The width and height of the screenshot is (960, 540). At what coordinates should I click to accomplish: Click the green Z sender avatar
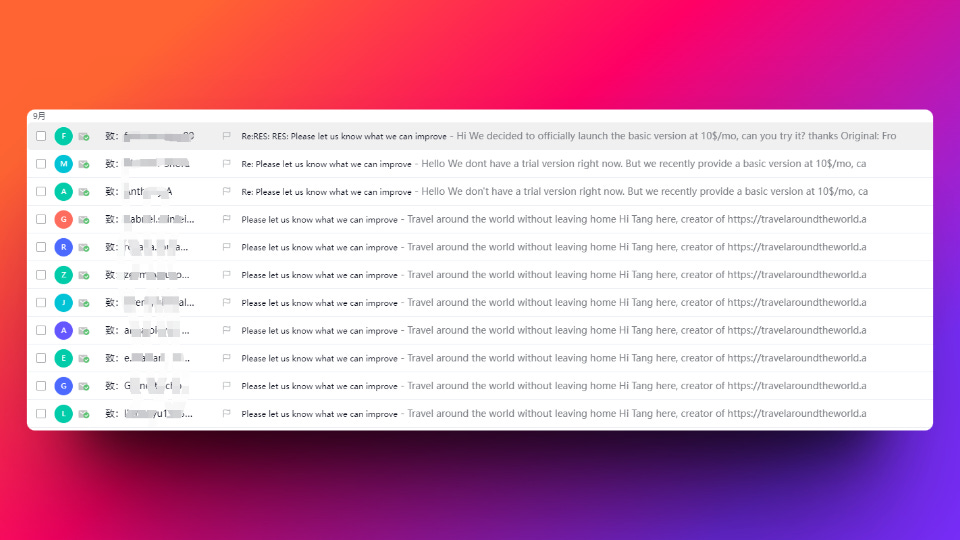(x=64, y=275)
